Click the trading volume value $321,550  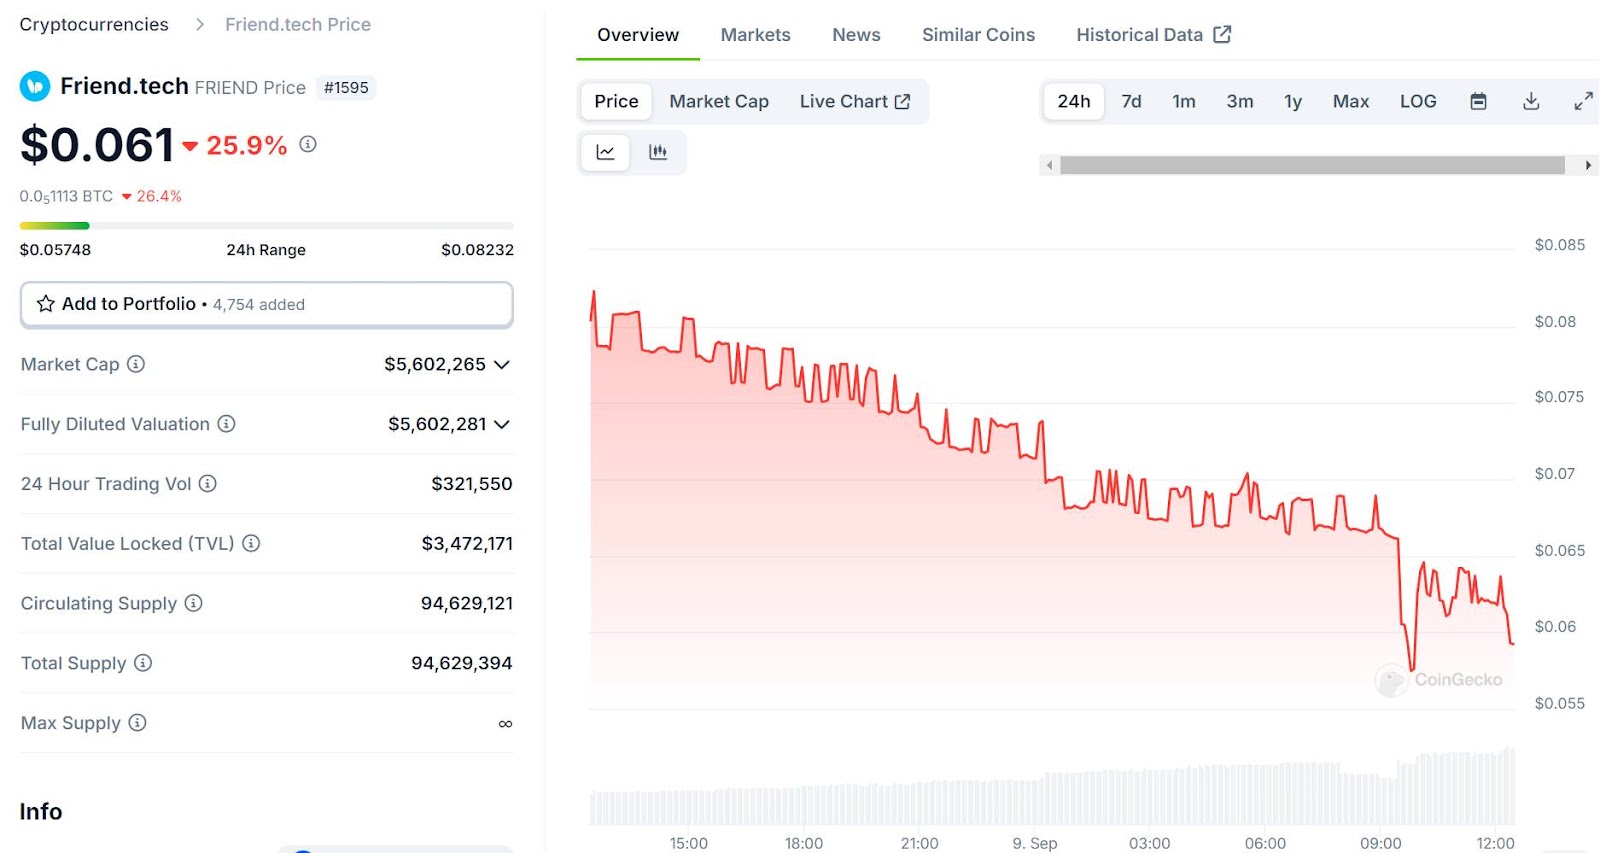tap(472, 484)
